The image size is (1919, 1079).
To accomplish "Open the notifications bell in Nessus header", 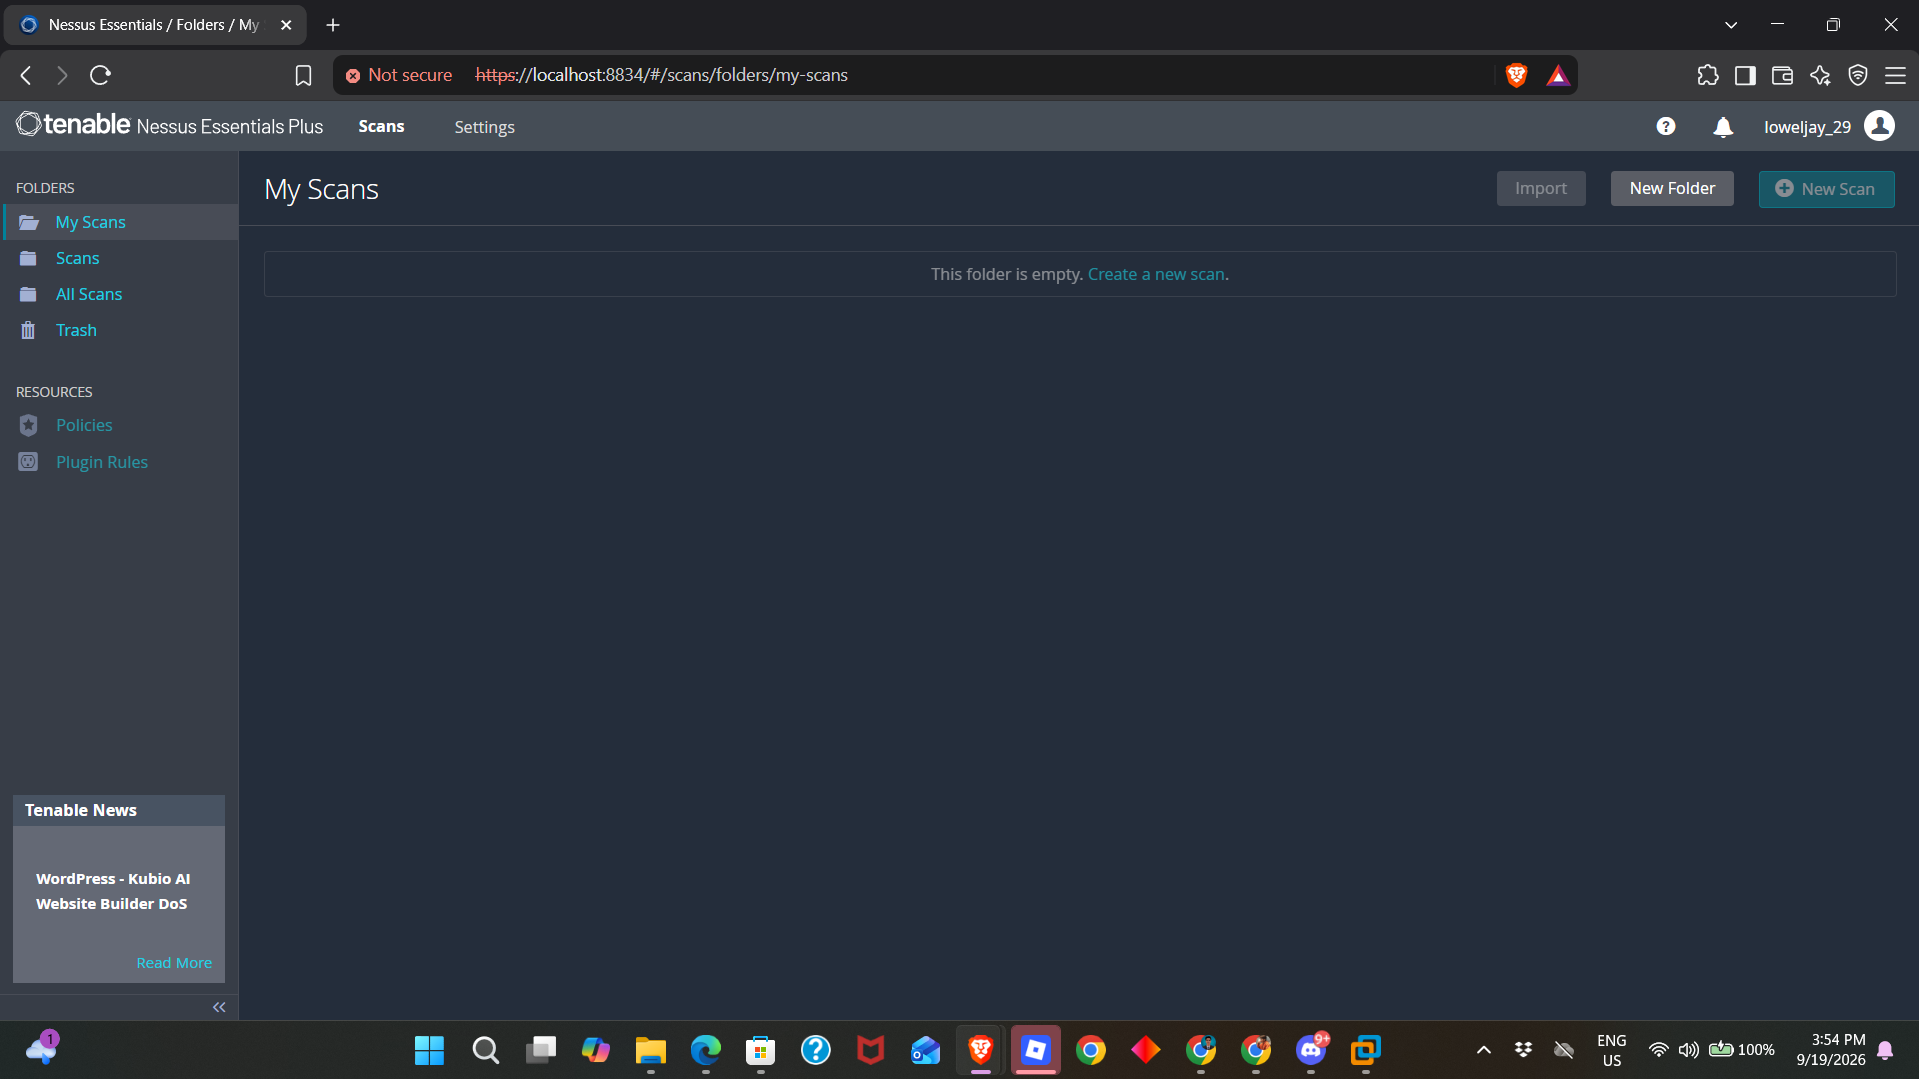I will pyautogui.click(x=1723, y=127).
